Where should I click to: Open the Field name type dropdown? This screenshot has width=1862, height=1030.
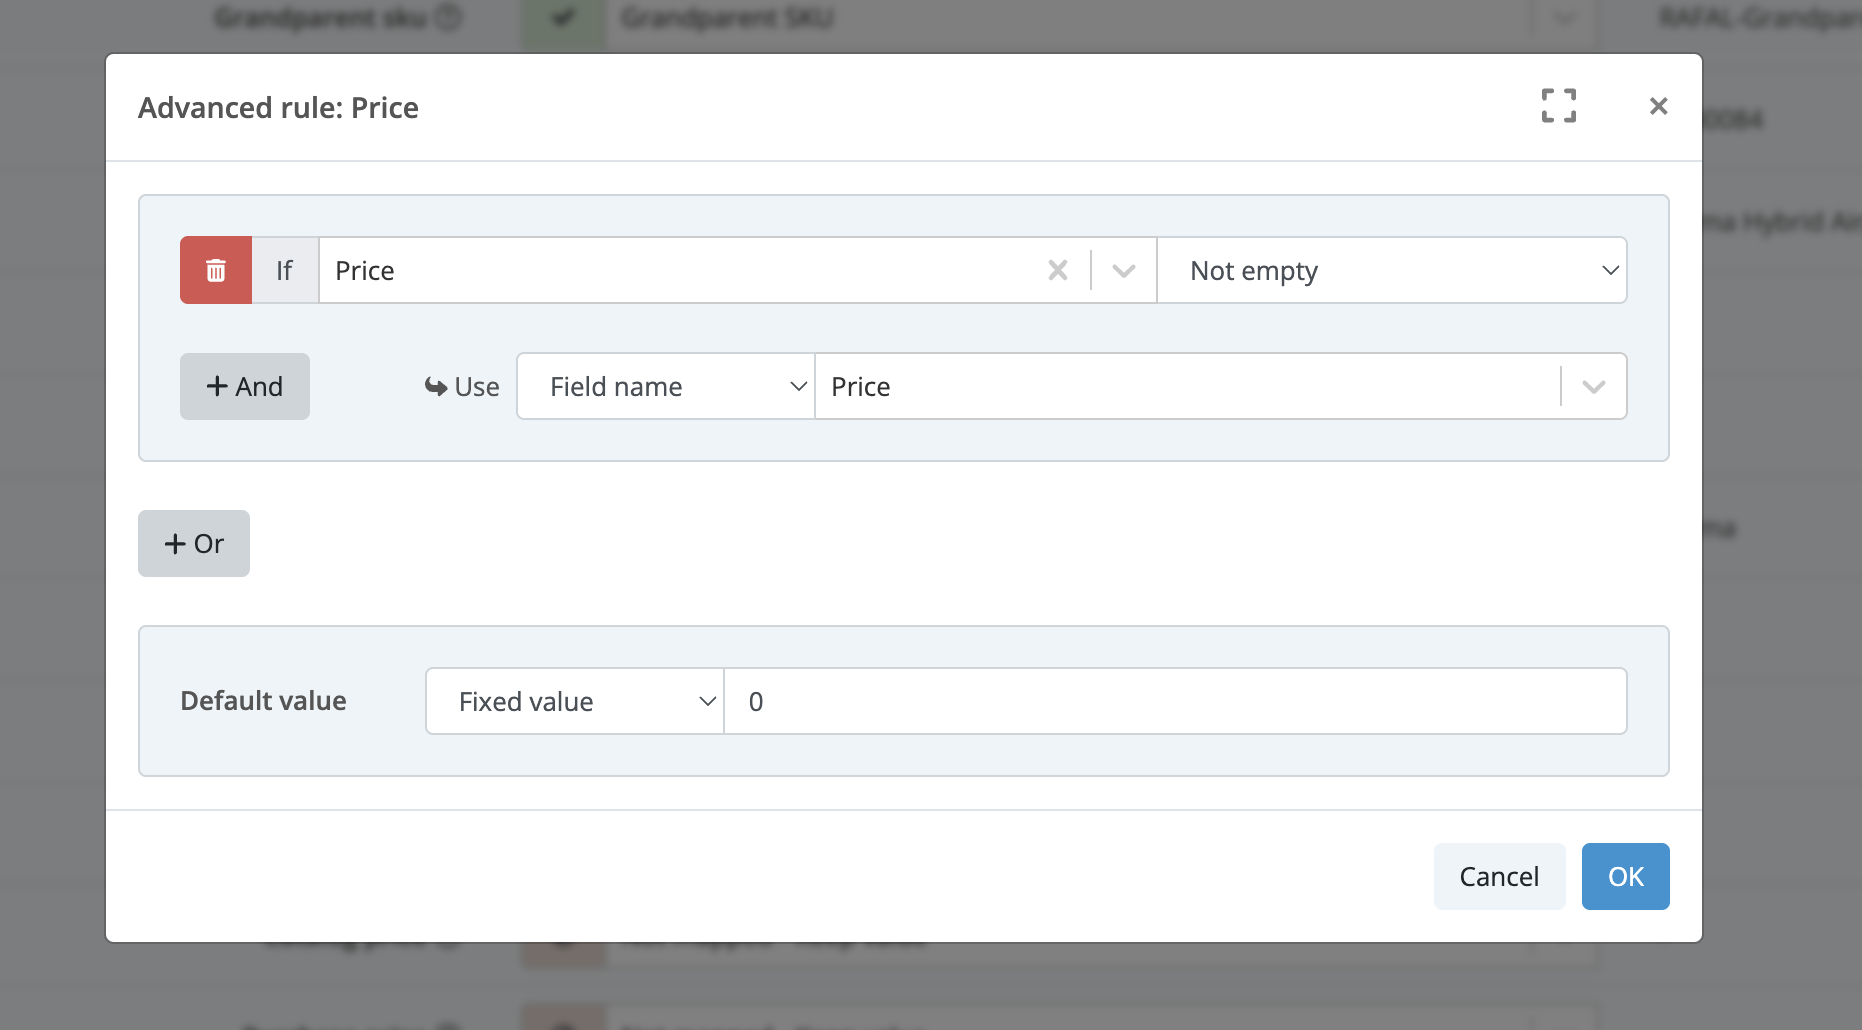pyautogui.click(x=666, y=386)
